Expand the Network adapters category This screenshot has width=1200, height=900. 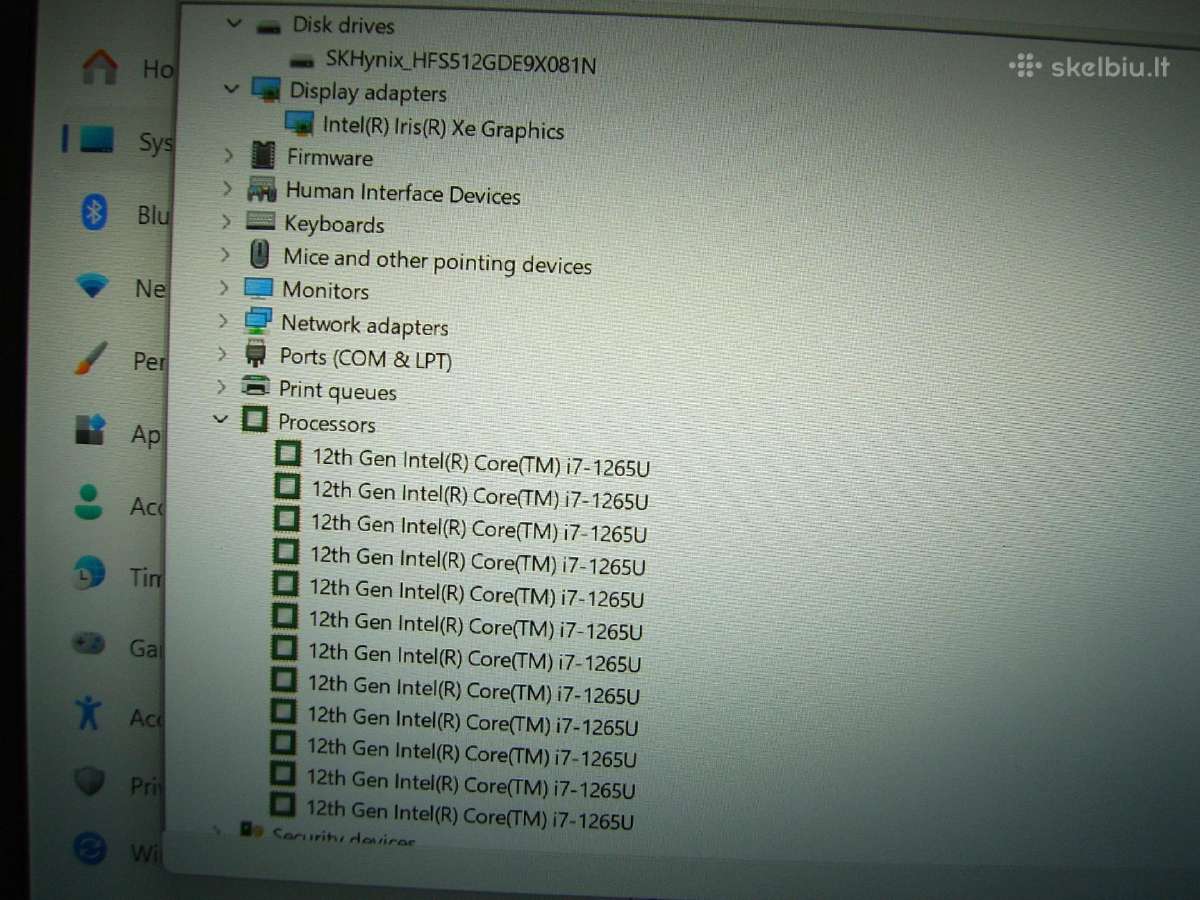[x=223, y=321]
